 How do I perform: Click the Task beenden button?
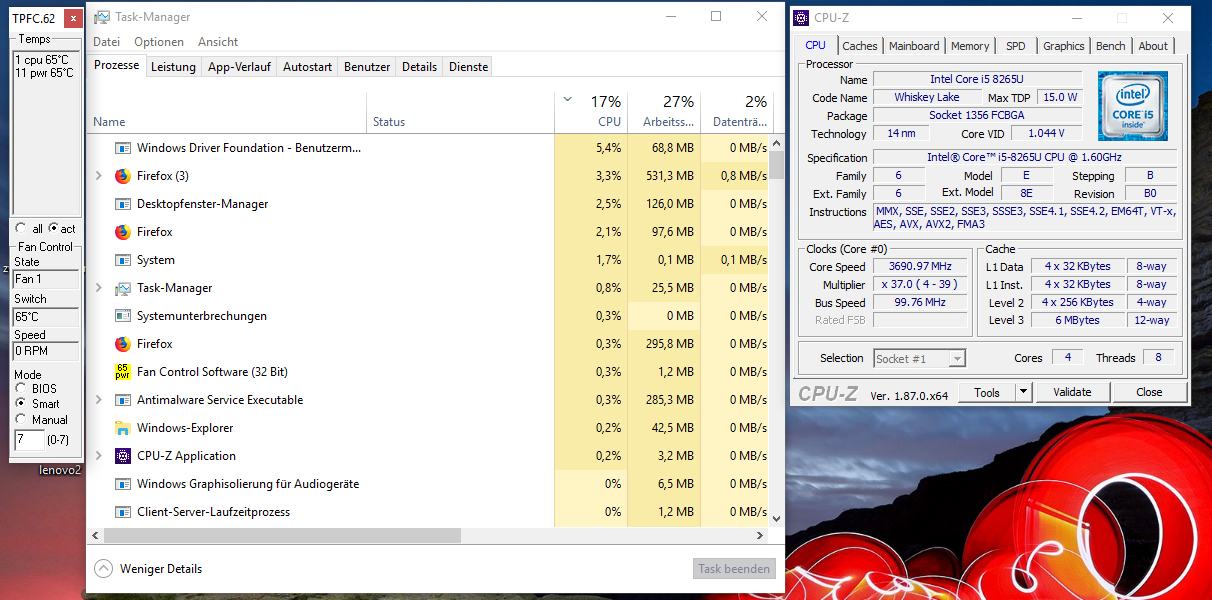(734, 569)
